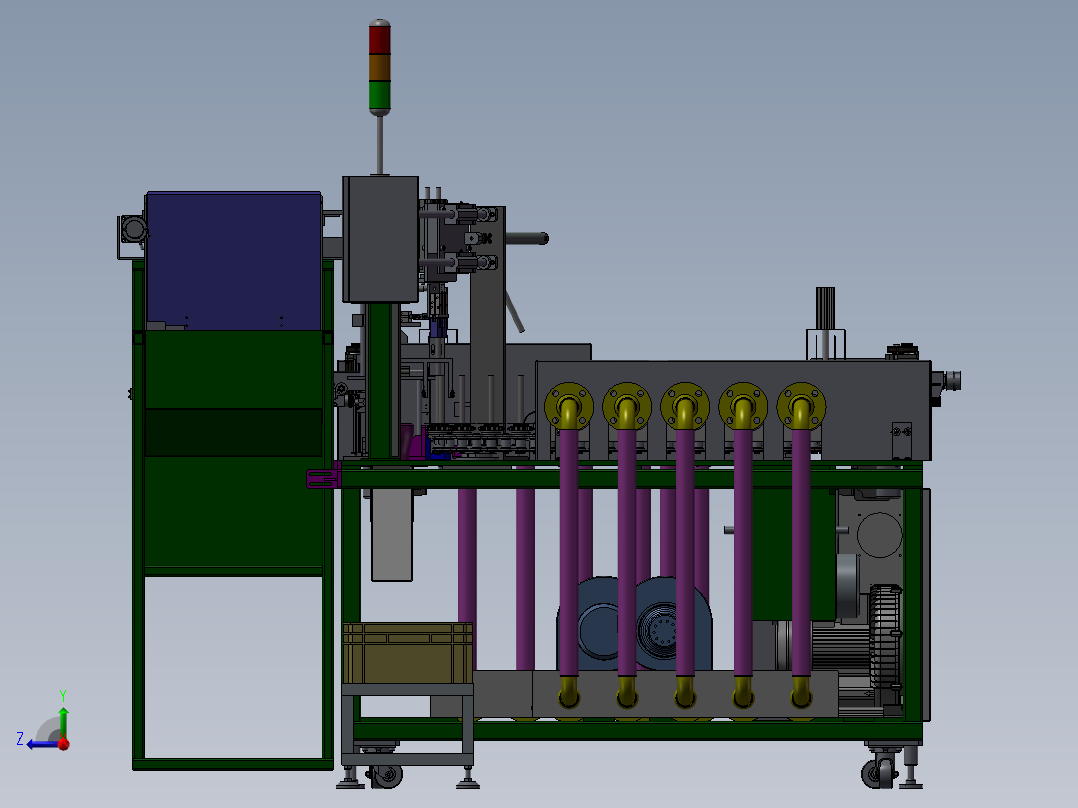Select the white panel opening in left cabinet

[234, 667]
